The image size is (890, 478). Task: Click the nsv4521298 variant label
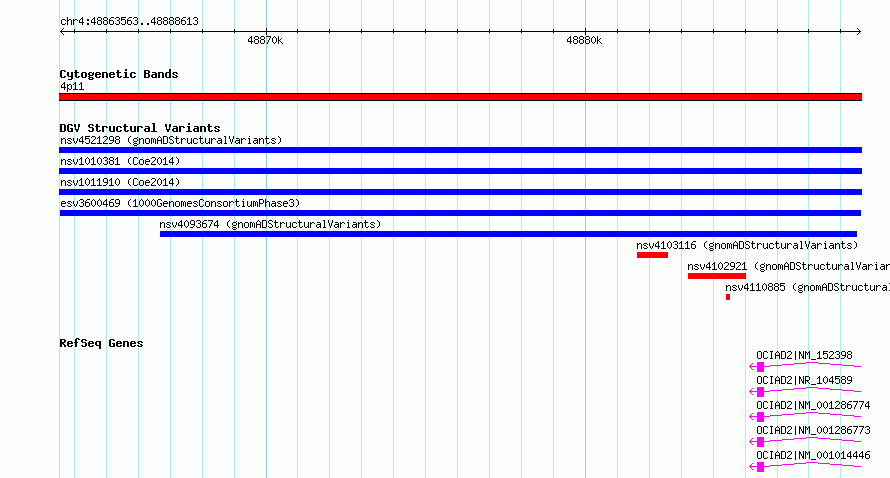[x=171, y=140]
